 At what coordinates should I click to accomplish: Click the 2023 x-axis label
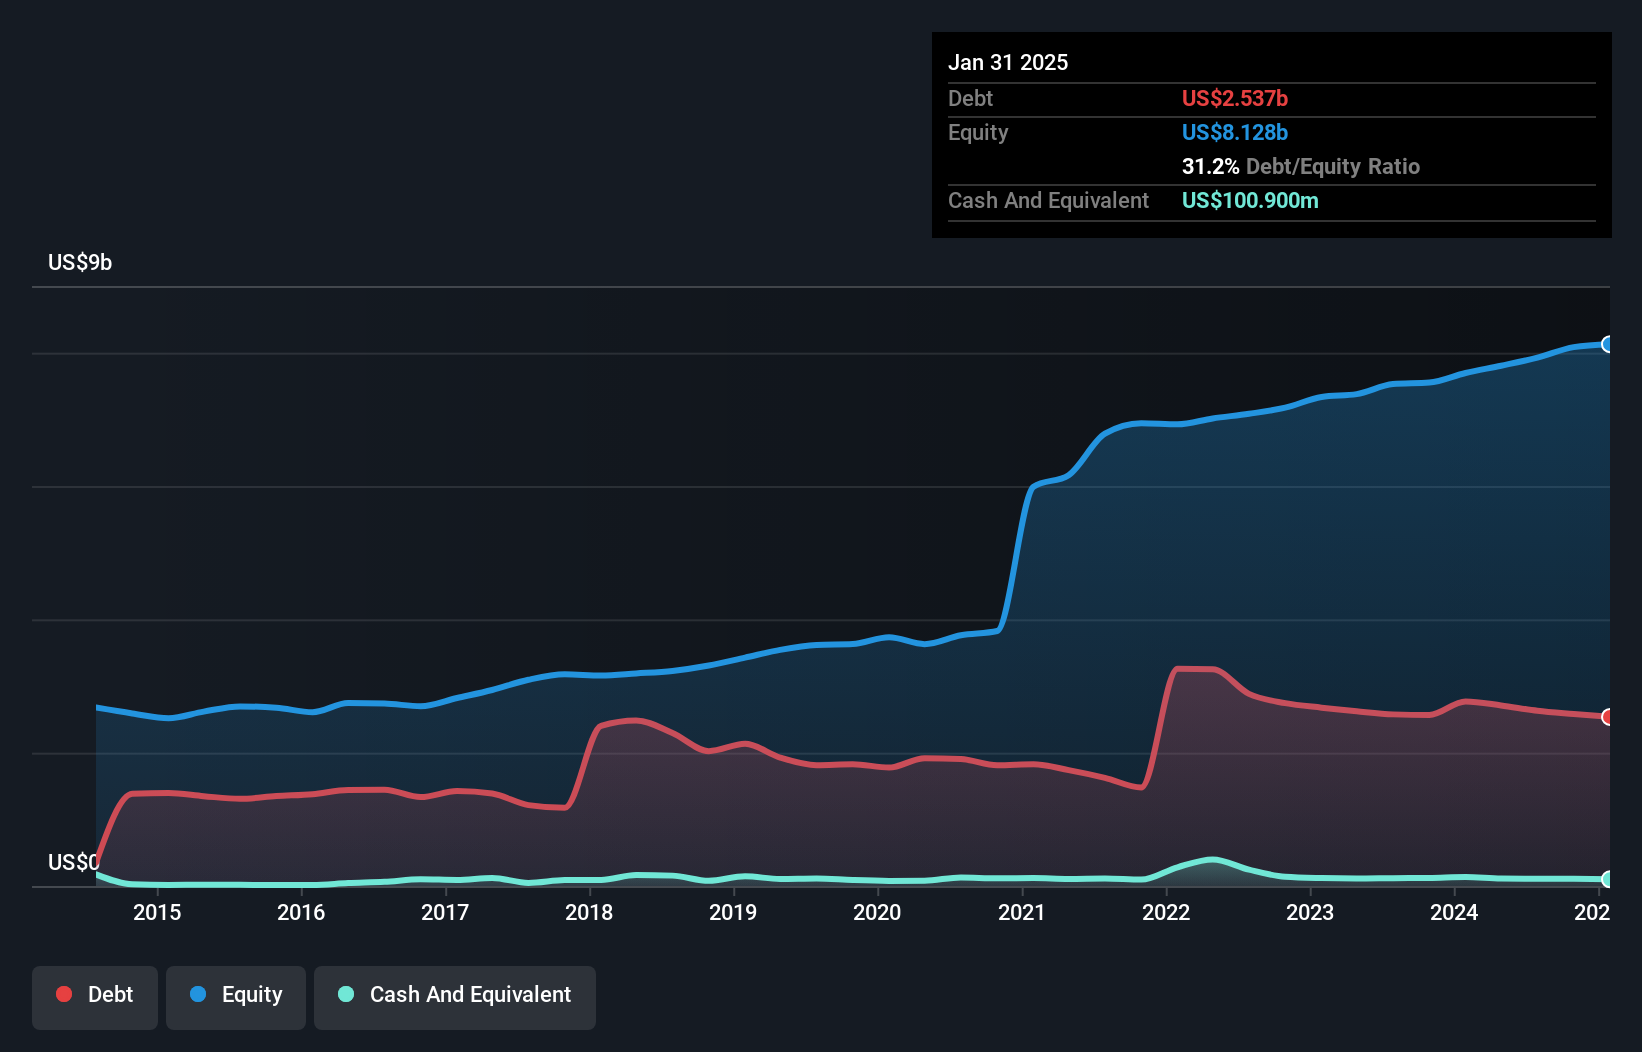tap(1310, 912)
